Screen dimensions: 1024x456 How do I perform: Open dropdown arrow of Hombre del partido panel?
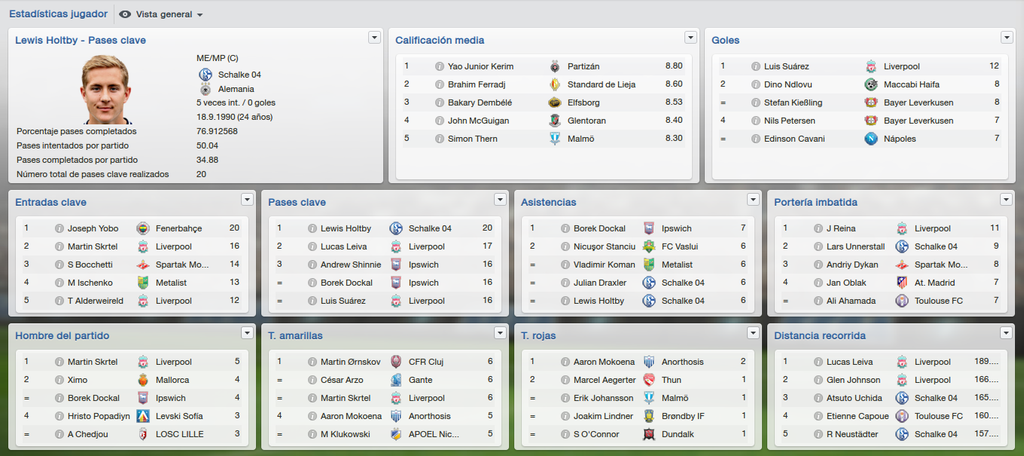pyautogui.click(x=248, y=333)
